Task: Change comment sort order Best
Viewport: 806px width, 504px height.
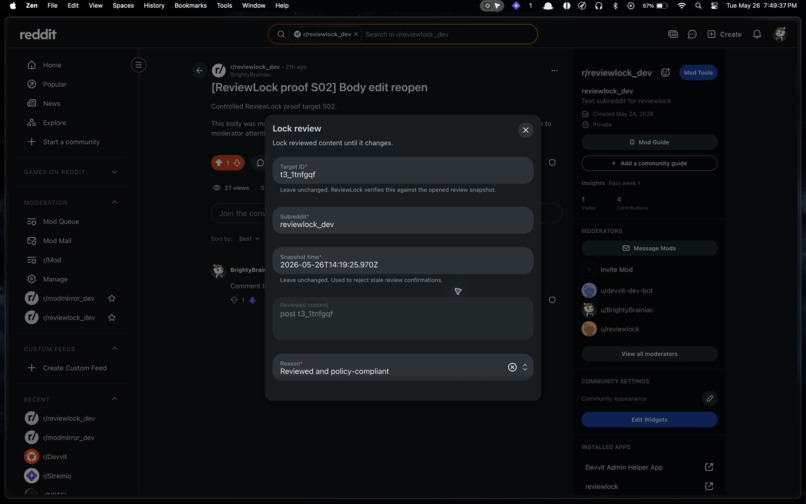Action: click(x=249, y=239)
